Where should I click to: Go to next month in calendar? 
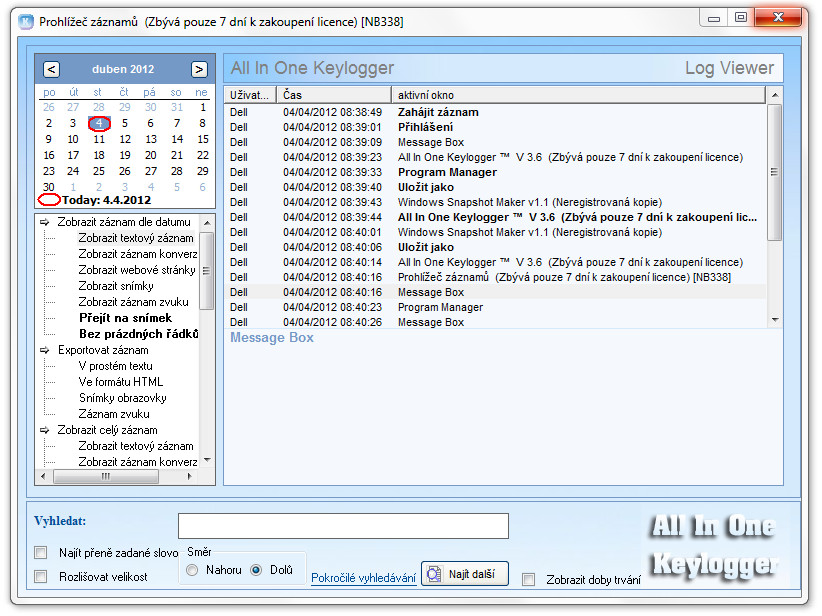coord(199,69)
